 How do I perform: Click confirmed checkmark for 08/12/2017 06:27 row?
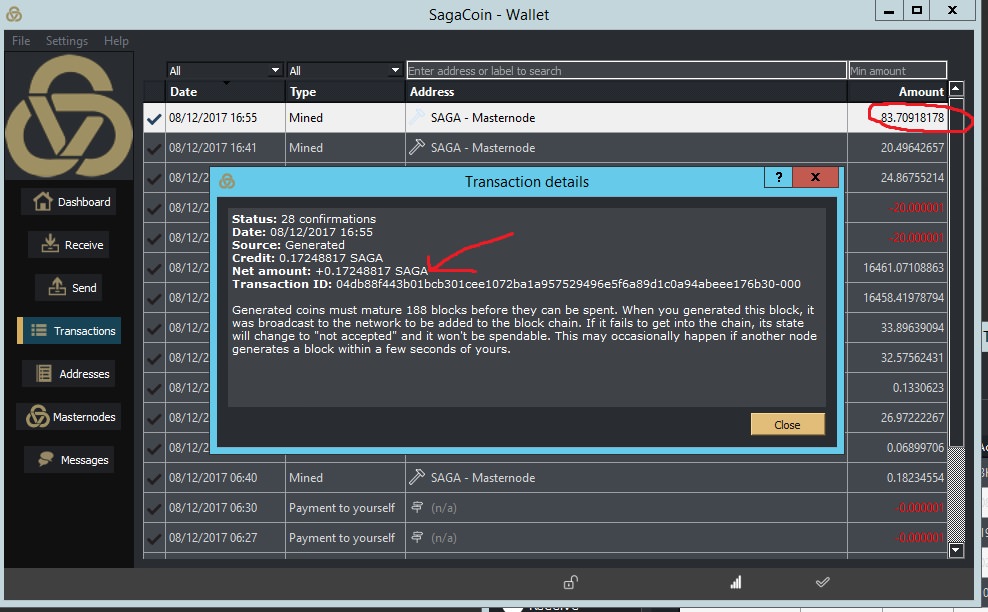coord(154,538)
